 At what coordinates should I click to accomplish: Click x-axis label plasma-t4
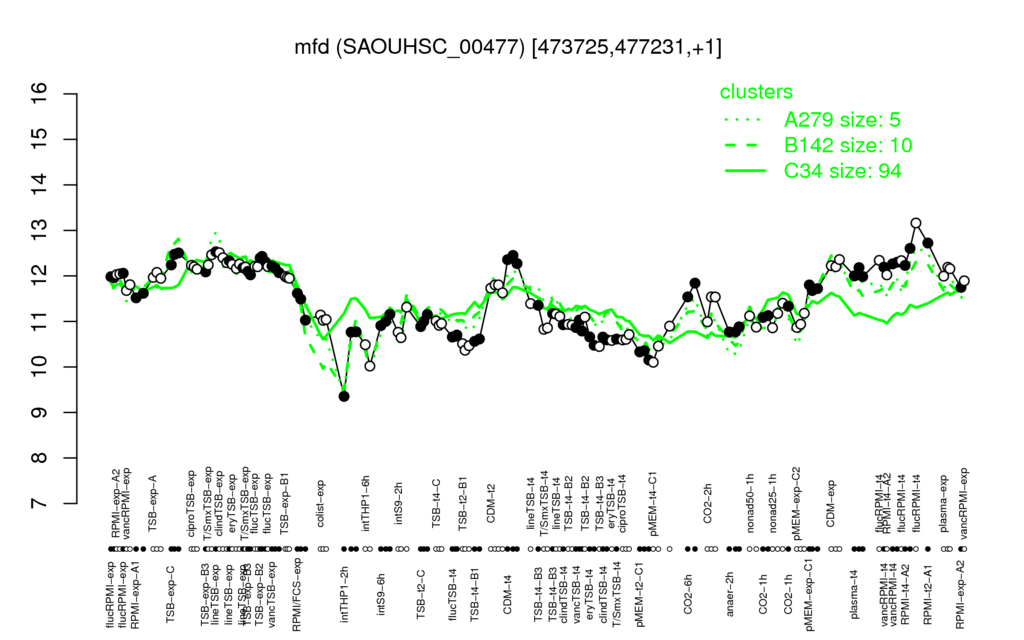(x=855, y=594)
